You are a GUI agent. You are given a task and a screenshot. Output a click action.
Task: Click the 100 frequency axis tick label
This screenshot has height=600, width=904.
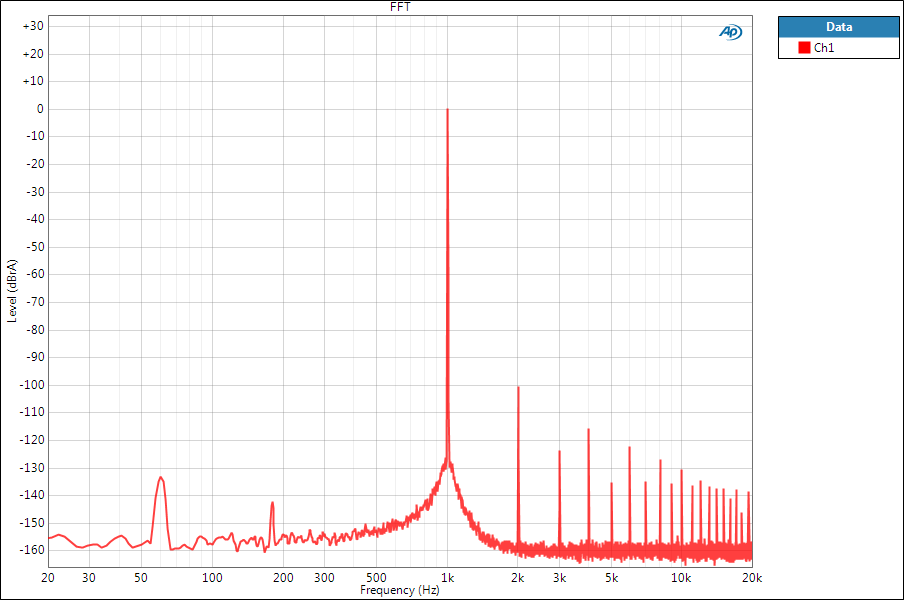(x=212, y=578)
